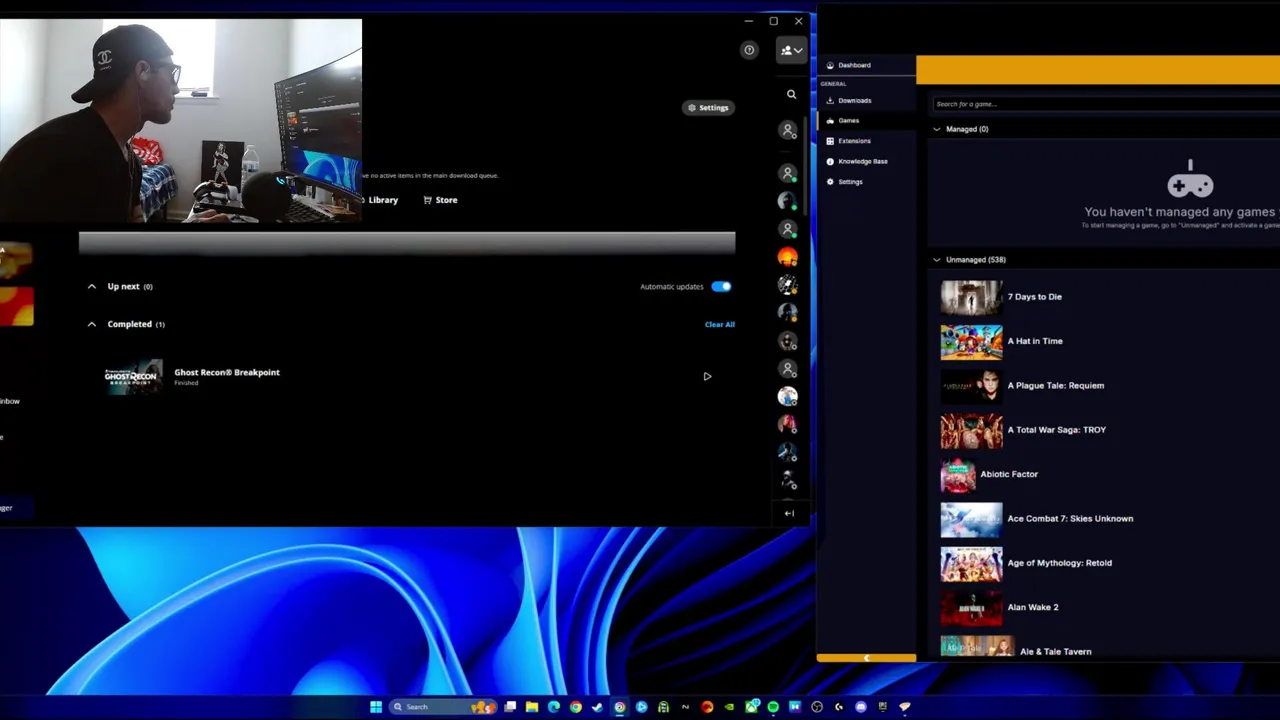Collapse the Up next section

(x=92, y=286)
